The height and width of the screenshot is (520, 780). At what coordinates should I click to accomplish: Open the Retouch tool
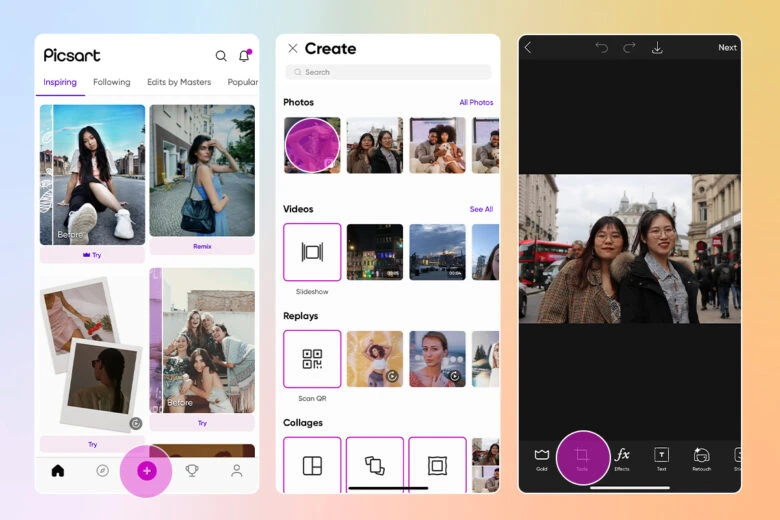point(701,456)
